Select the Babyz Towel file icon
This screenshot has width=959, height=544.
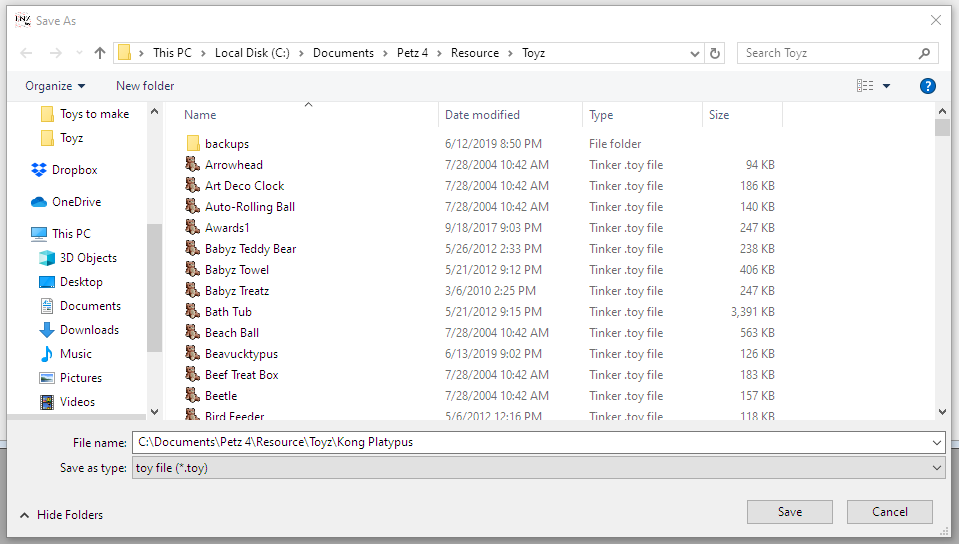pos(193,270)
